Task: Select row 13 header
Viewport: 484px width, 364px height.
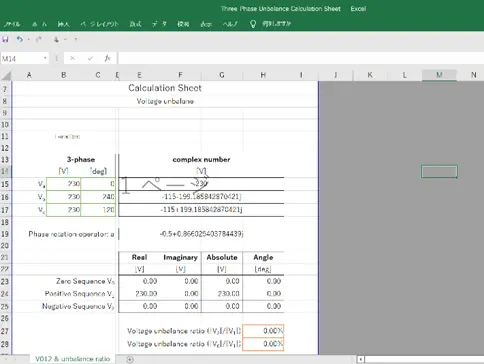Action: (x=5, y=160)
